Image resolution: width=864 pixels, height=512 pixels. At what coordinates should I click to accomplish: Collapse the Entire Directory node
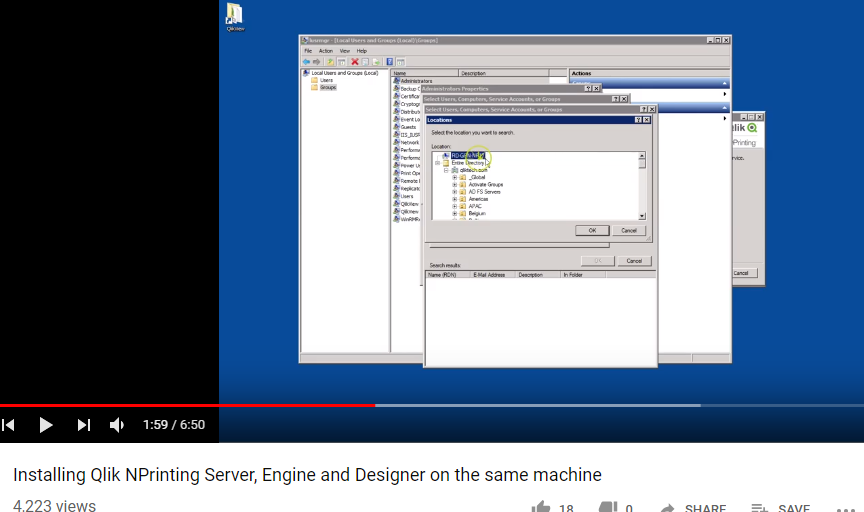(438, 163)
